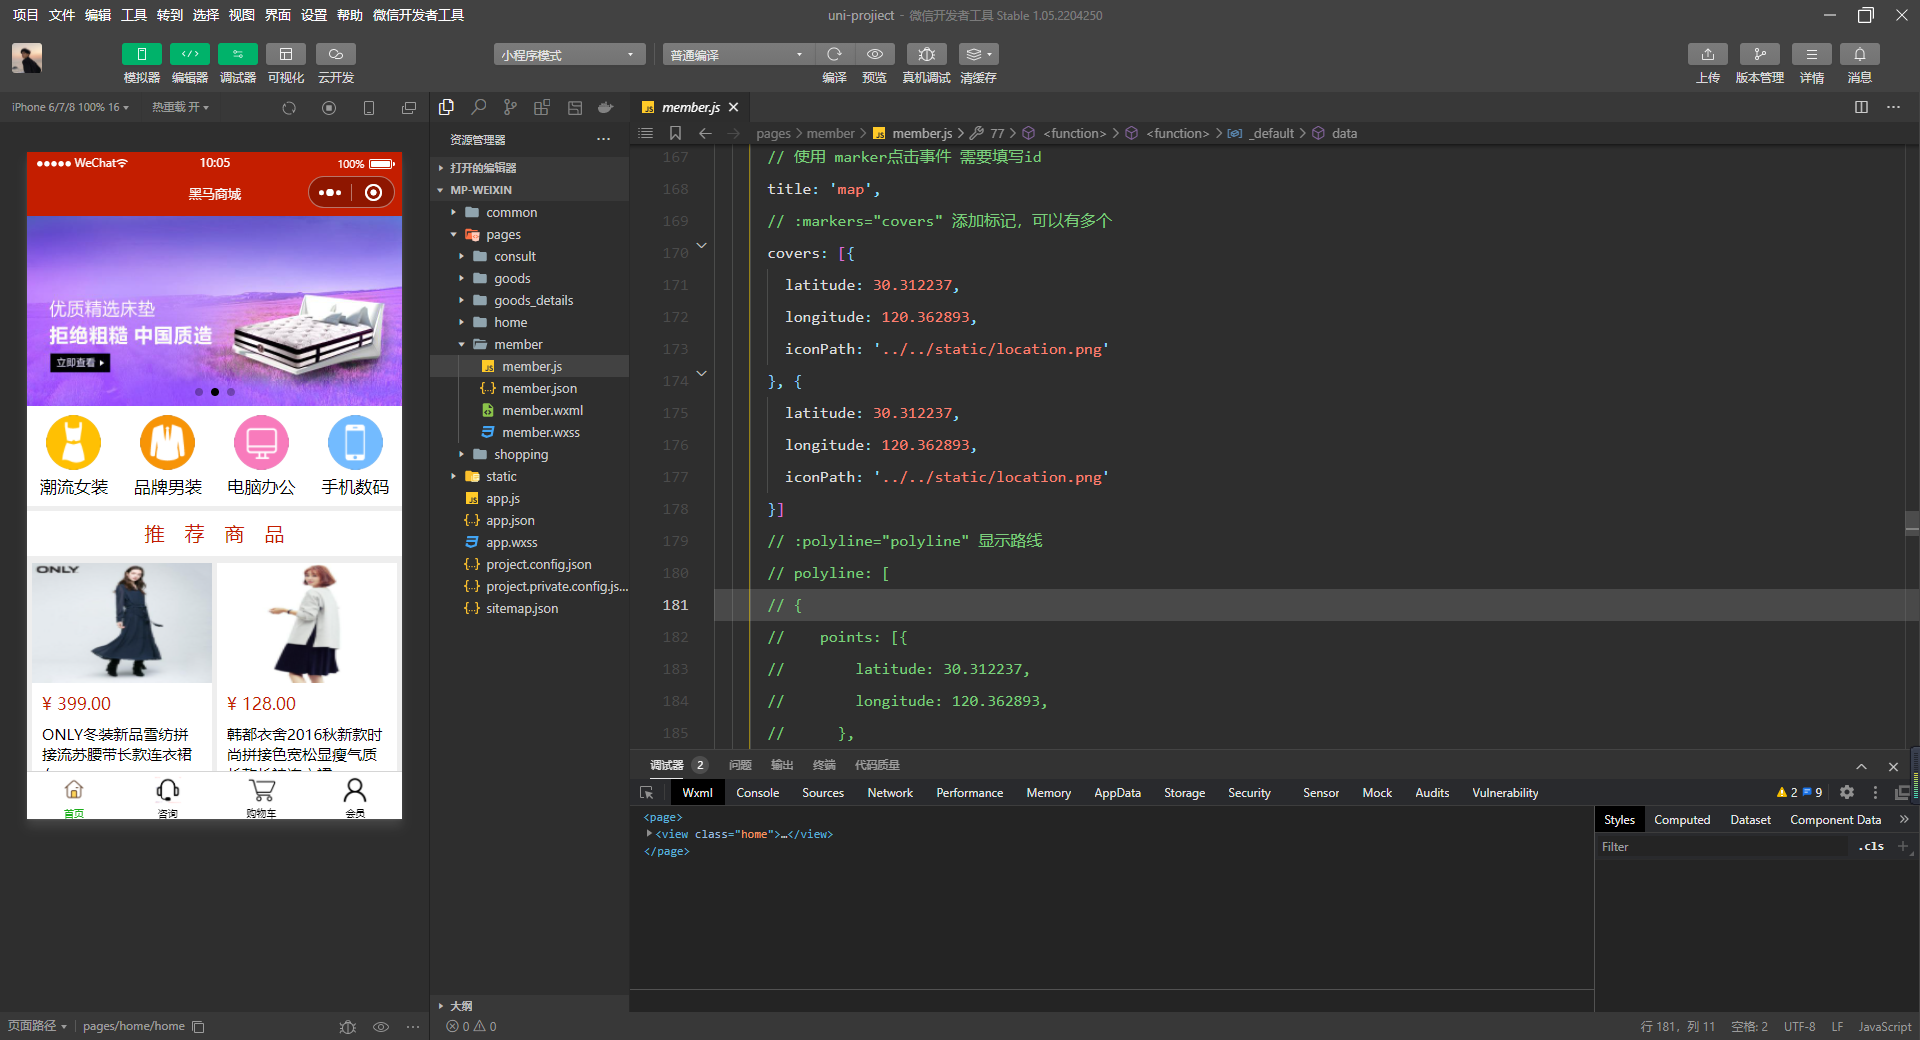1920x1040 pixels.
Task: Clear cache via the layers icon
Action: 979,54
